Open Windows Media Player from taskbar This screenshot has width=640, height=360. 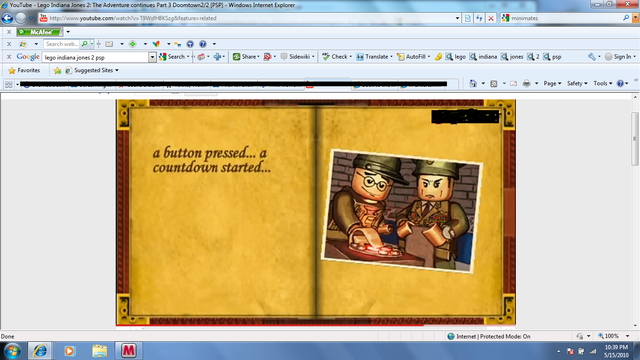pos(69,351)
